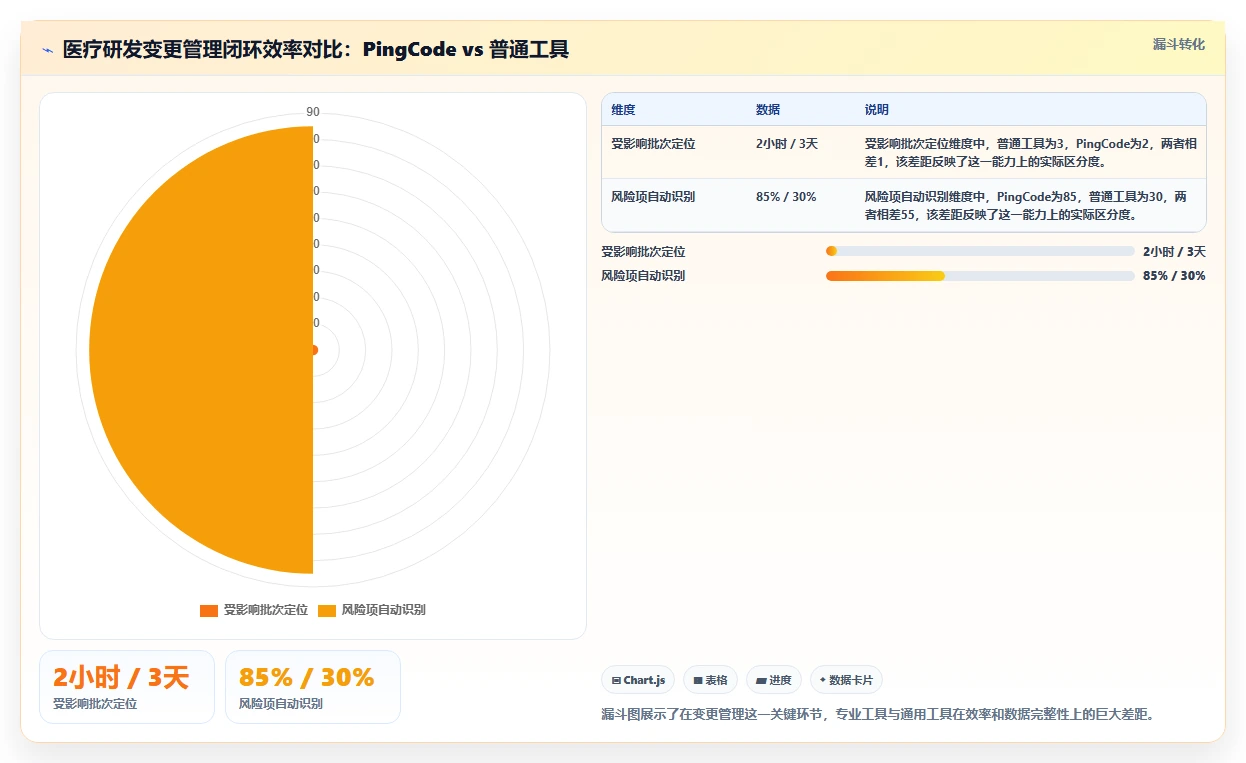The image size is (1246, 763).
Task: Click table cell 受影响批次定位
Action: tap(653, 144)
